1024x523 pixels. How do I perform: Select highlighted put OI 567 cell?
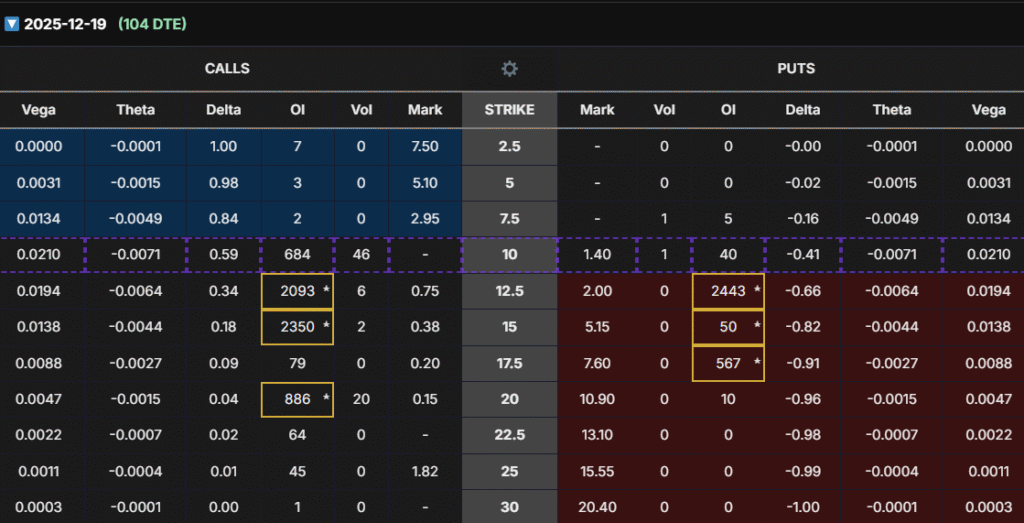728,363
